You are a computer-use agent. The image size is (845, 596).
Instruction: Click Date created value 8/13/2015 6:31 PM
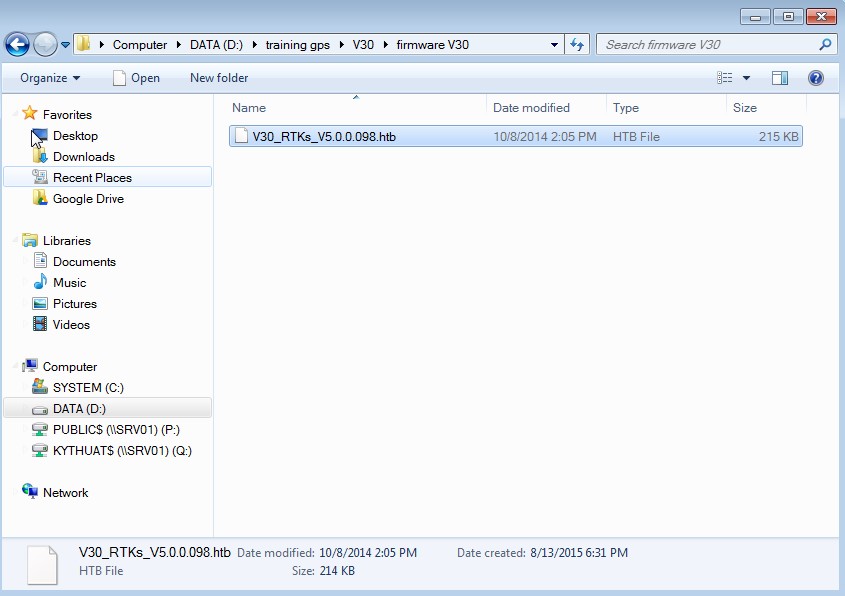(x=579, y=553)
